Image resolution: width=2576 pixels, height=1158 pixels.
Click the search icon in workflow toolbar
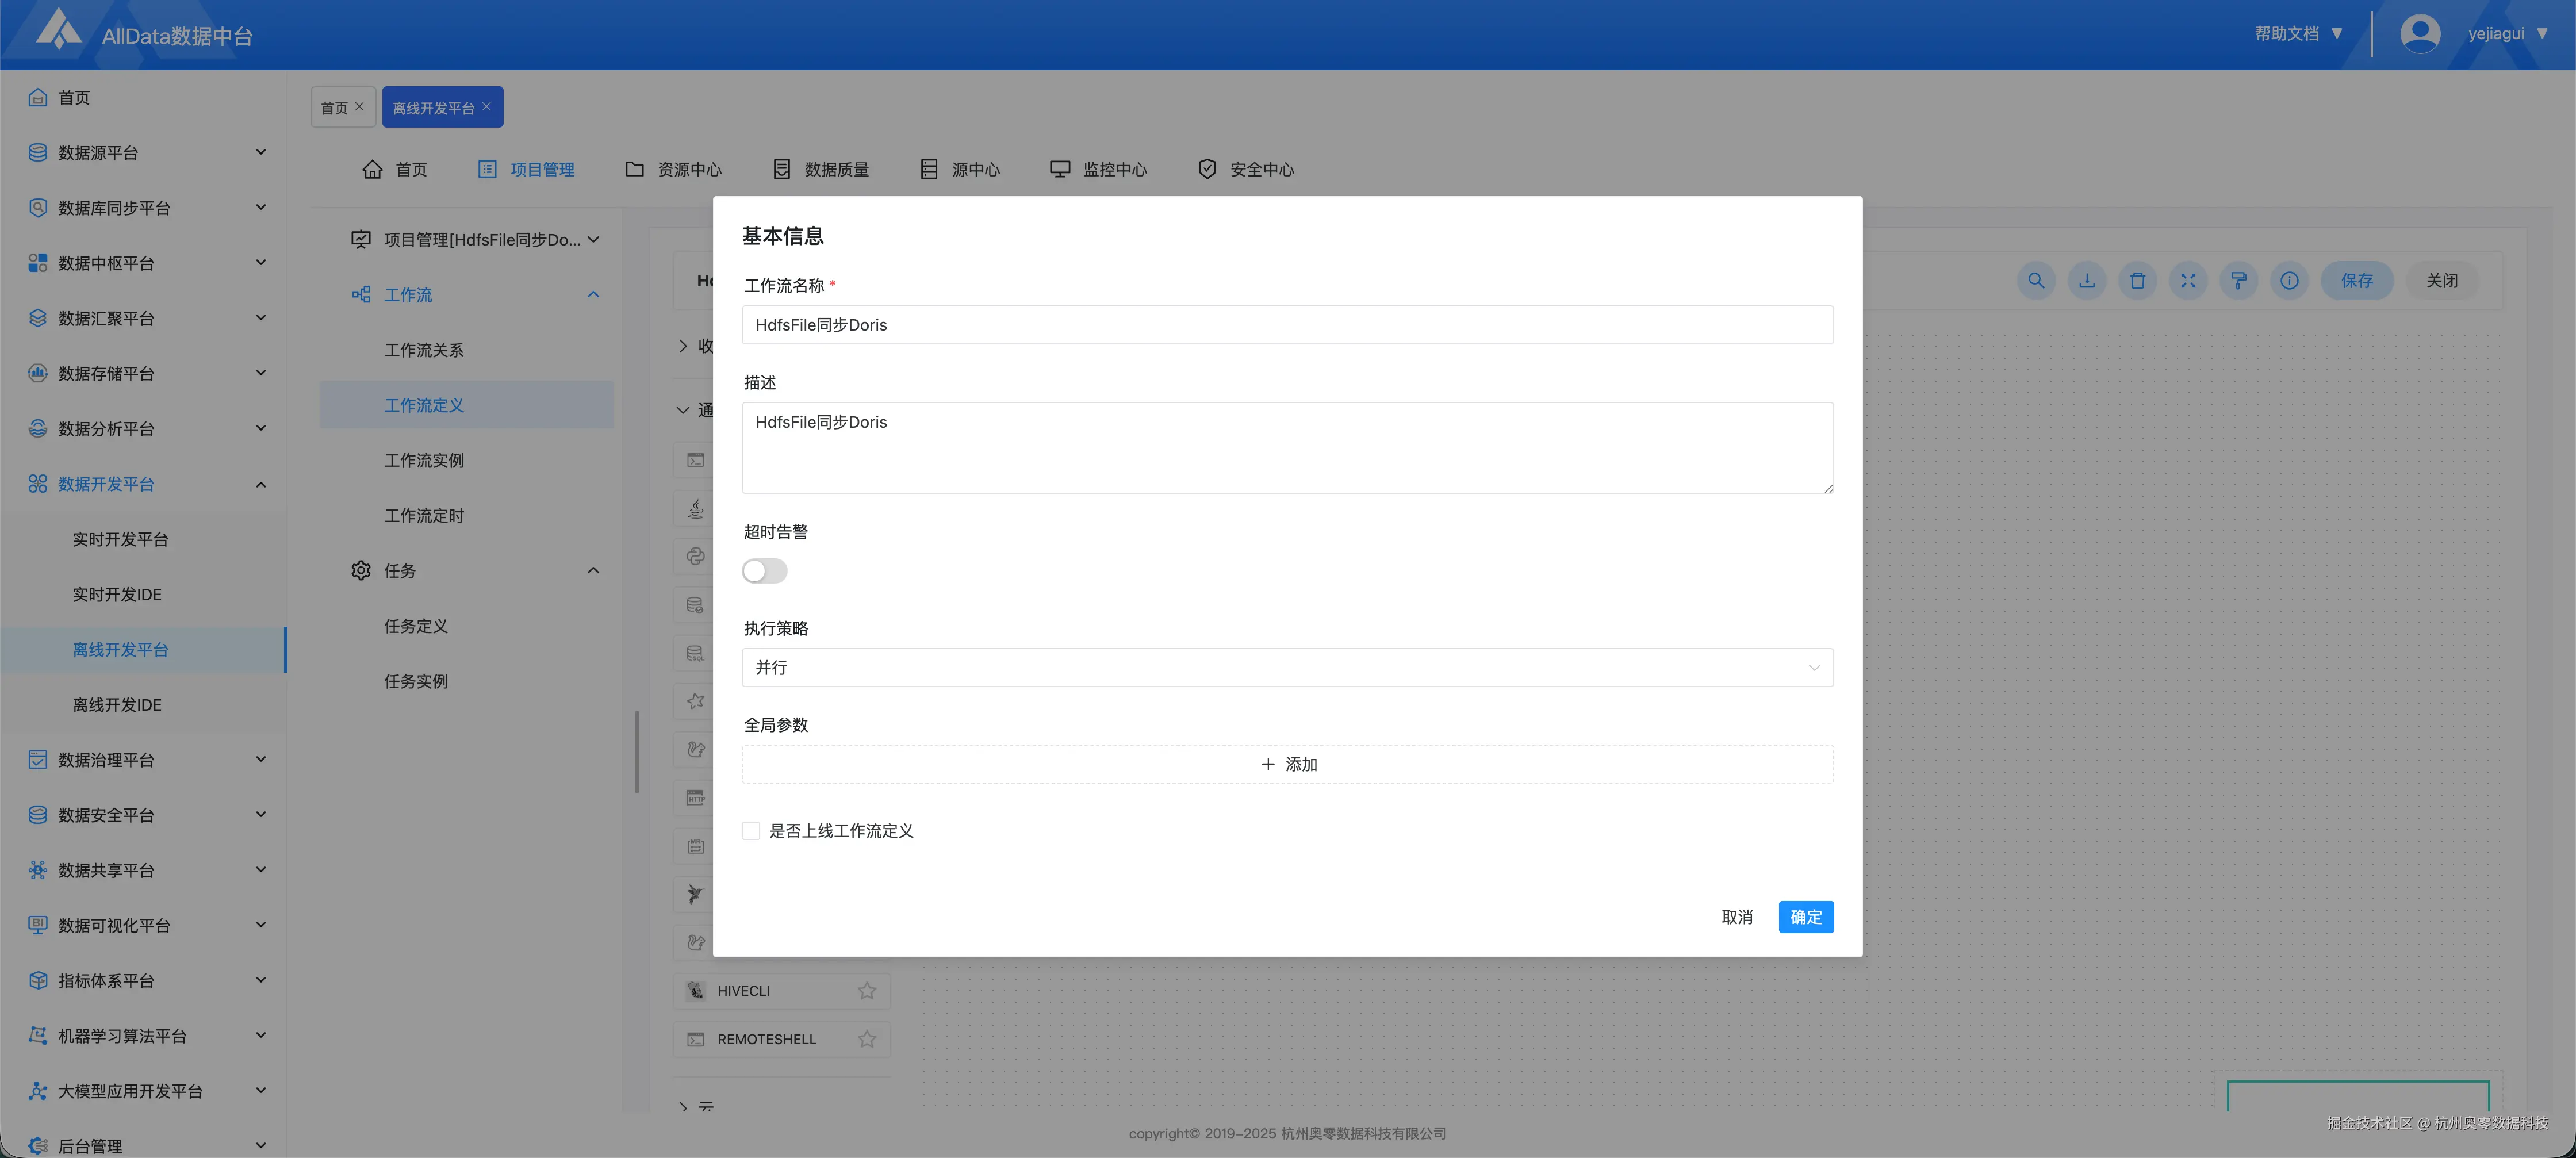pyautogui.click(x=2036, y=281)
